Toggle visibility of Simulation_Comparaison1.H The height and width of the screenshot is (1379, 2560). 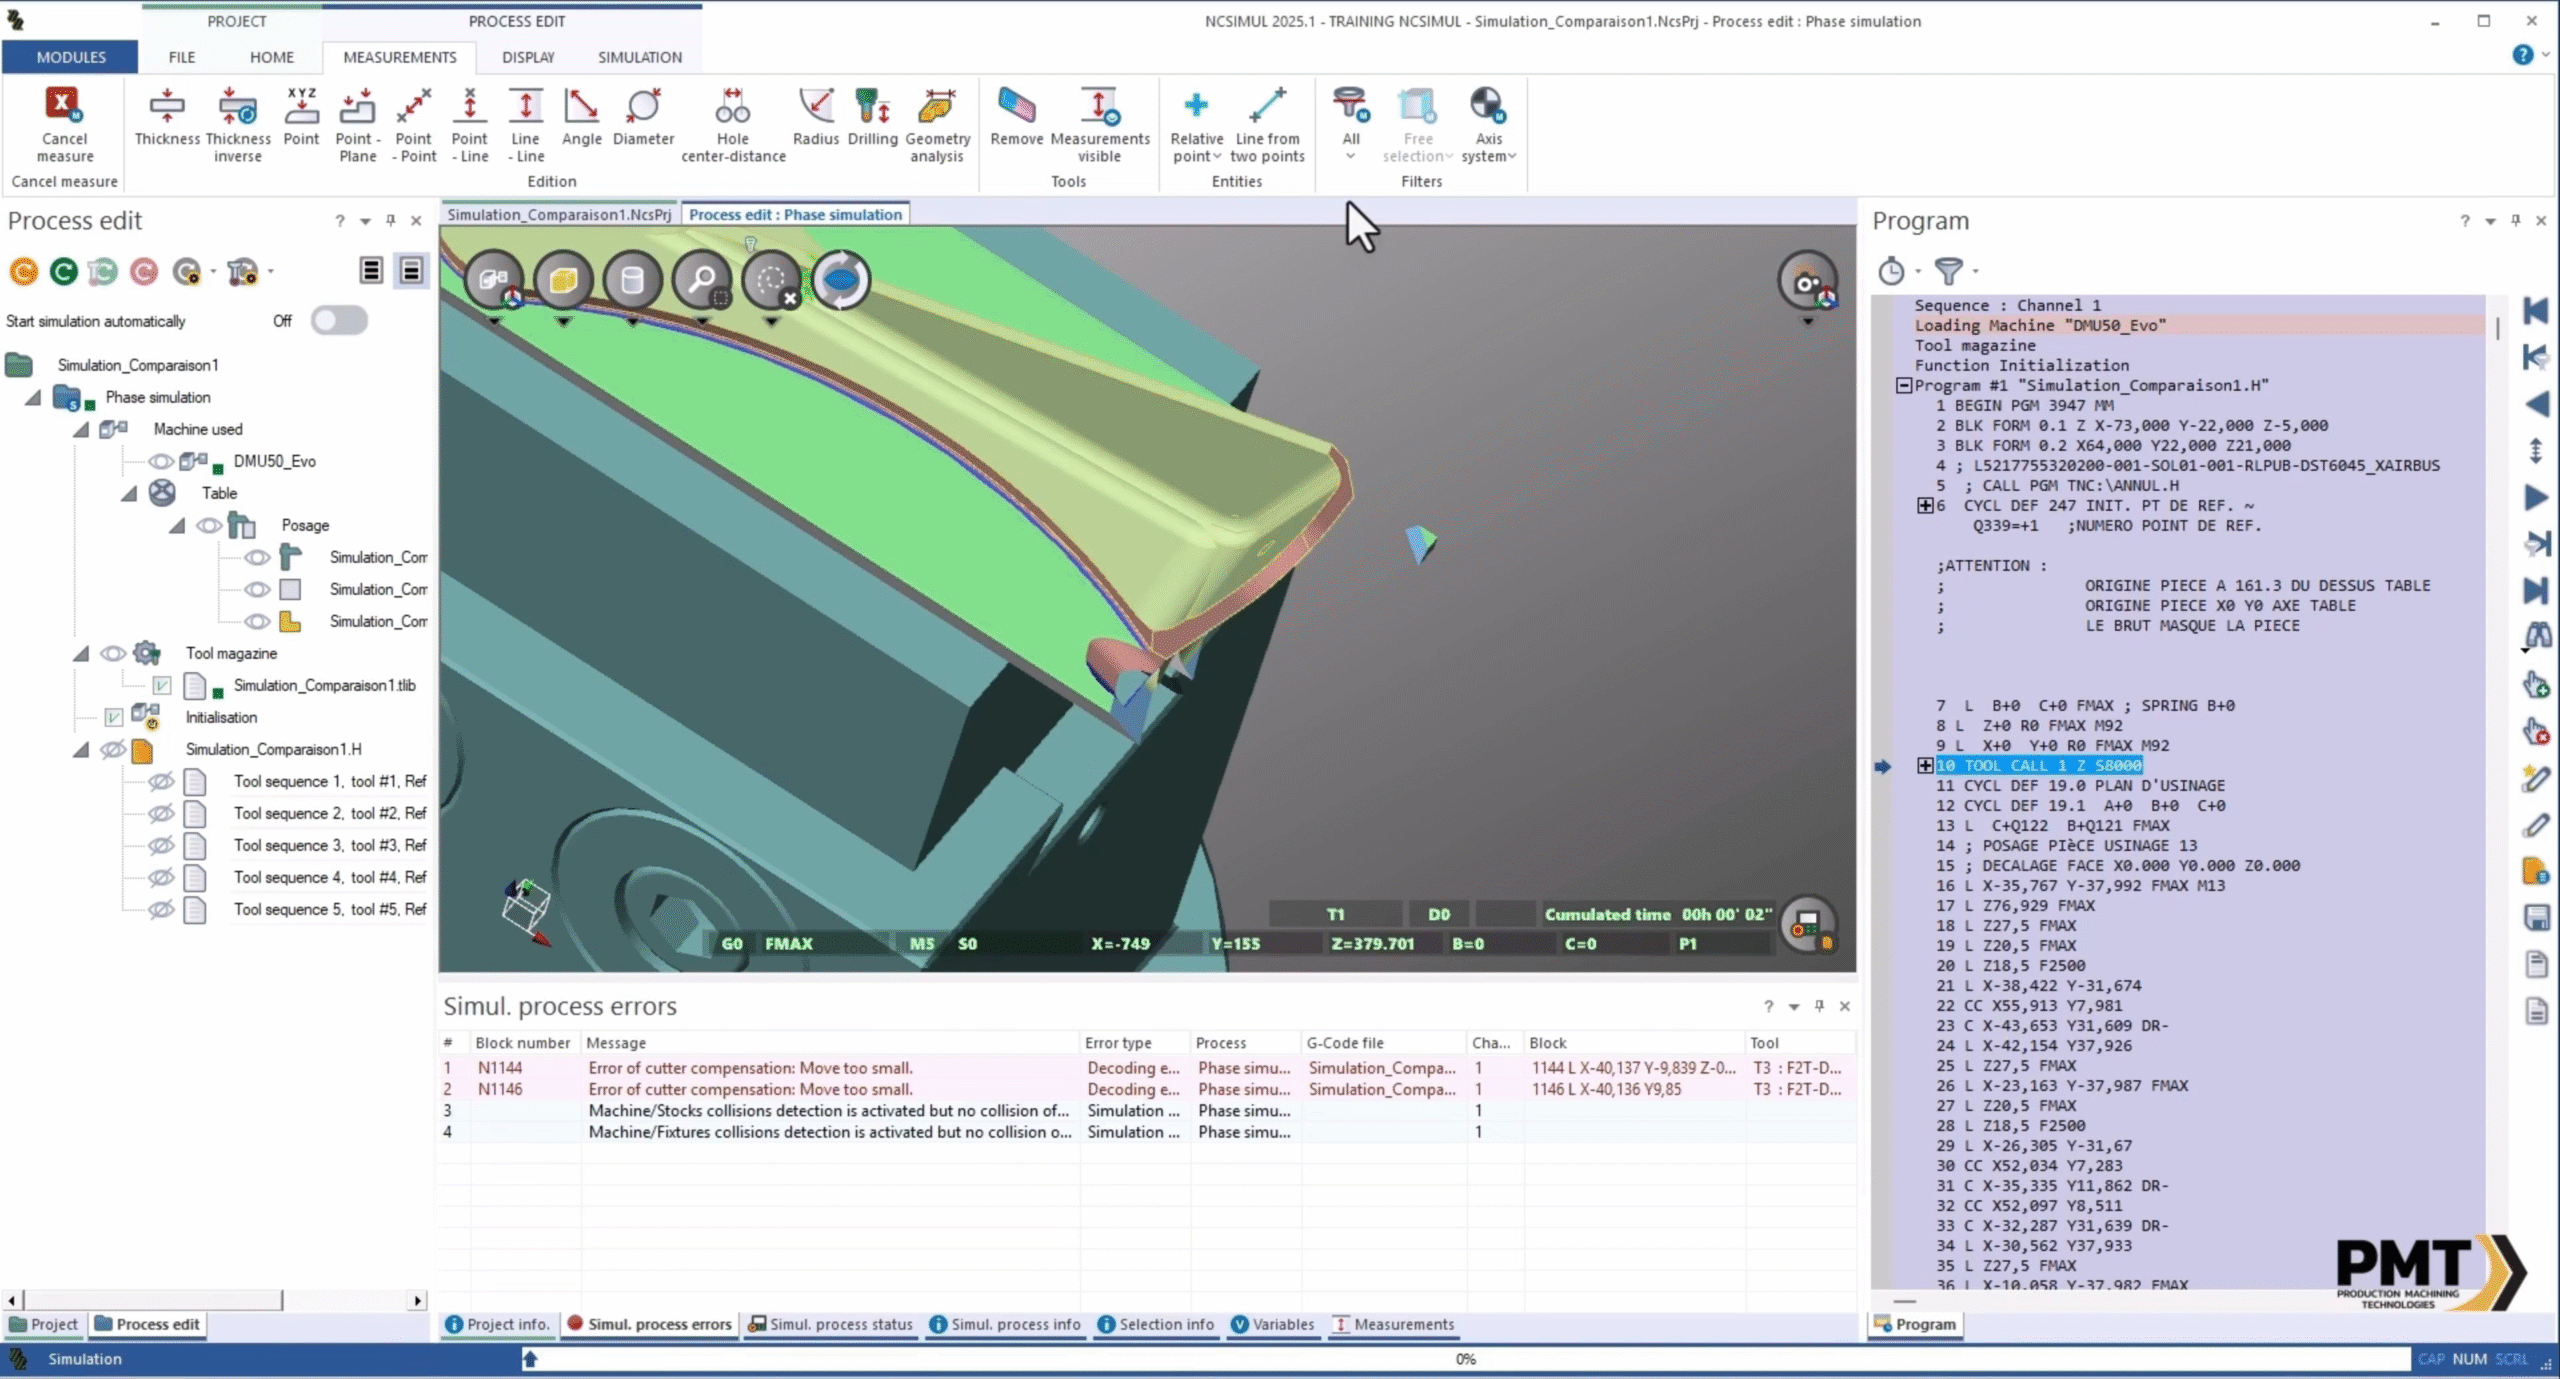(x=112, y=750)
